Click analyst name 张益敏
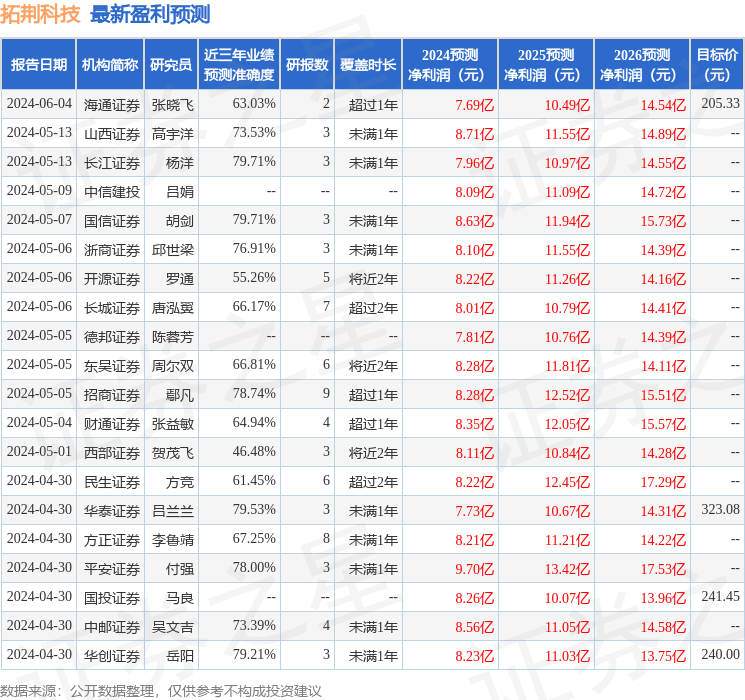 (x=172, y=424)
